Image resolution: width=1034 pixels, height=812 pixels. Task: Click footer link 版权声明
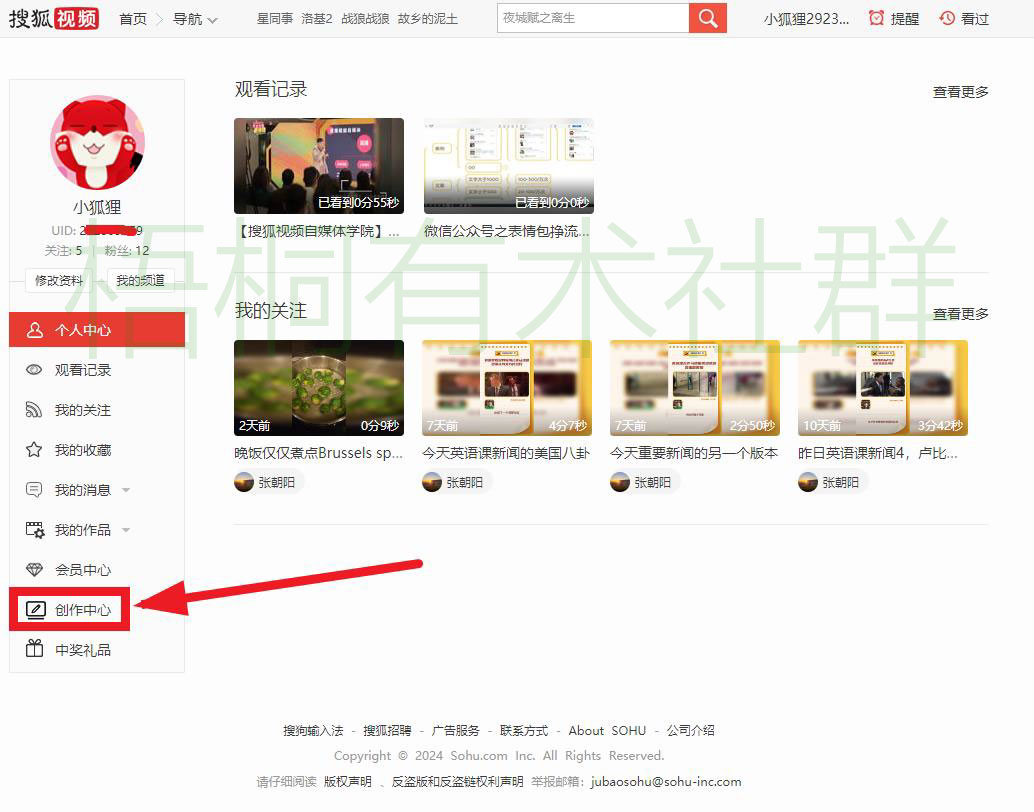[348, 782]
